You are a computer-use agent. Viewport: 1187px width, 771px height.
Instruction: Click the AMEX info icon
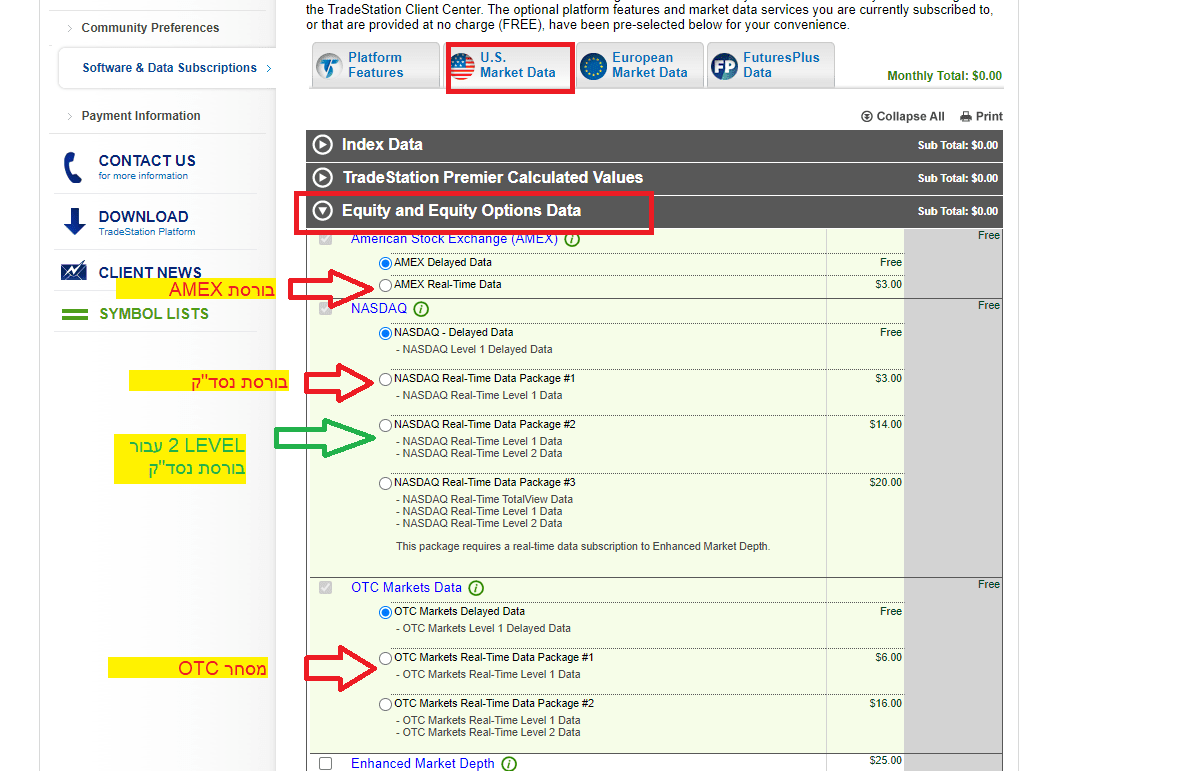572,240
